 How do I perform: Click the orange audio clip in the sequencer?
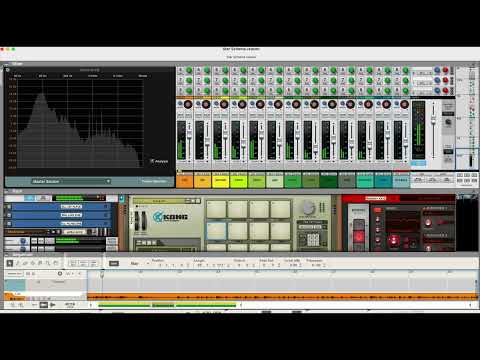pos(282,296)
